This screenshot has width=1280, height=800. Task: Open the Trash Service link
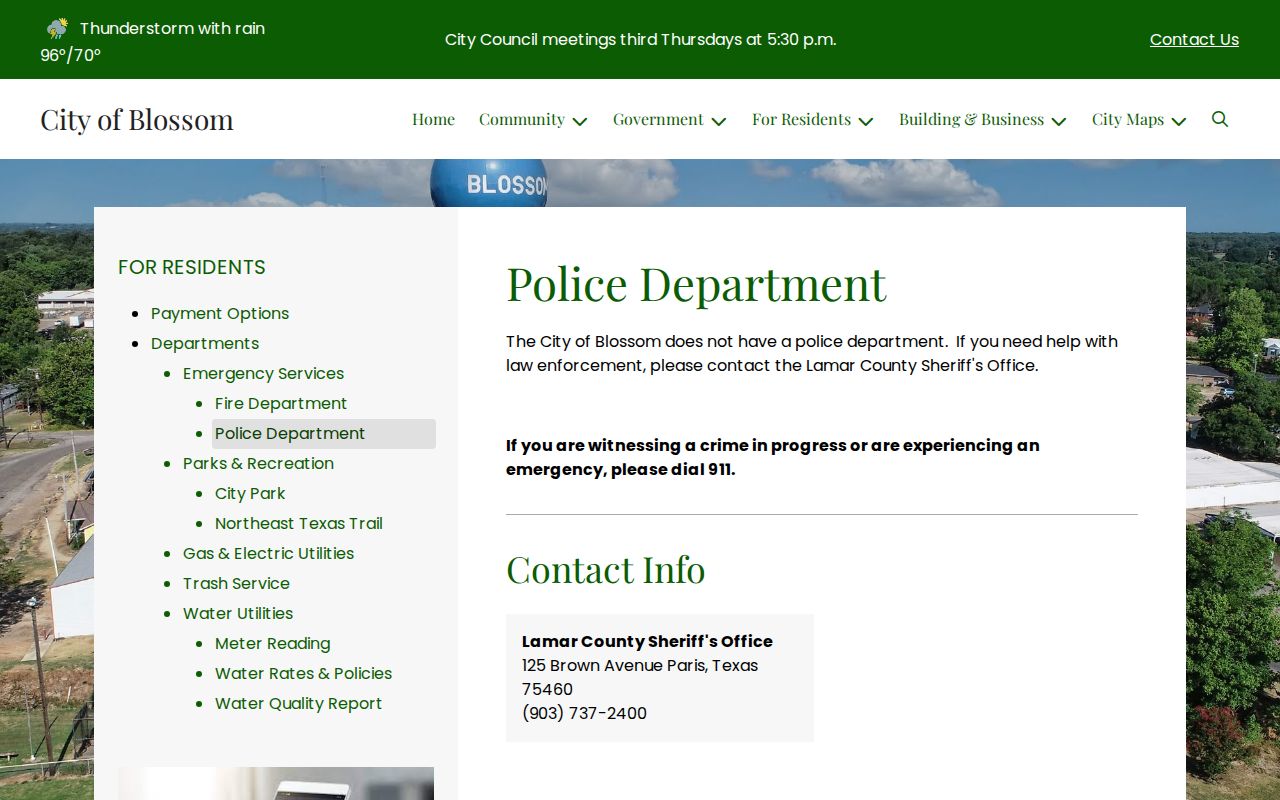236,583
